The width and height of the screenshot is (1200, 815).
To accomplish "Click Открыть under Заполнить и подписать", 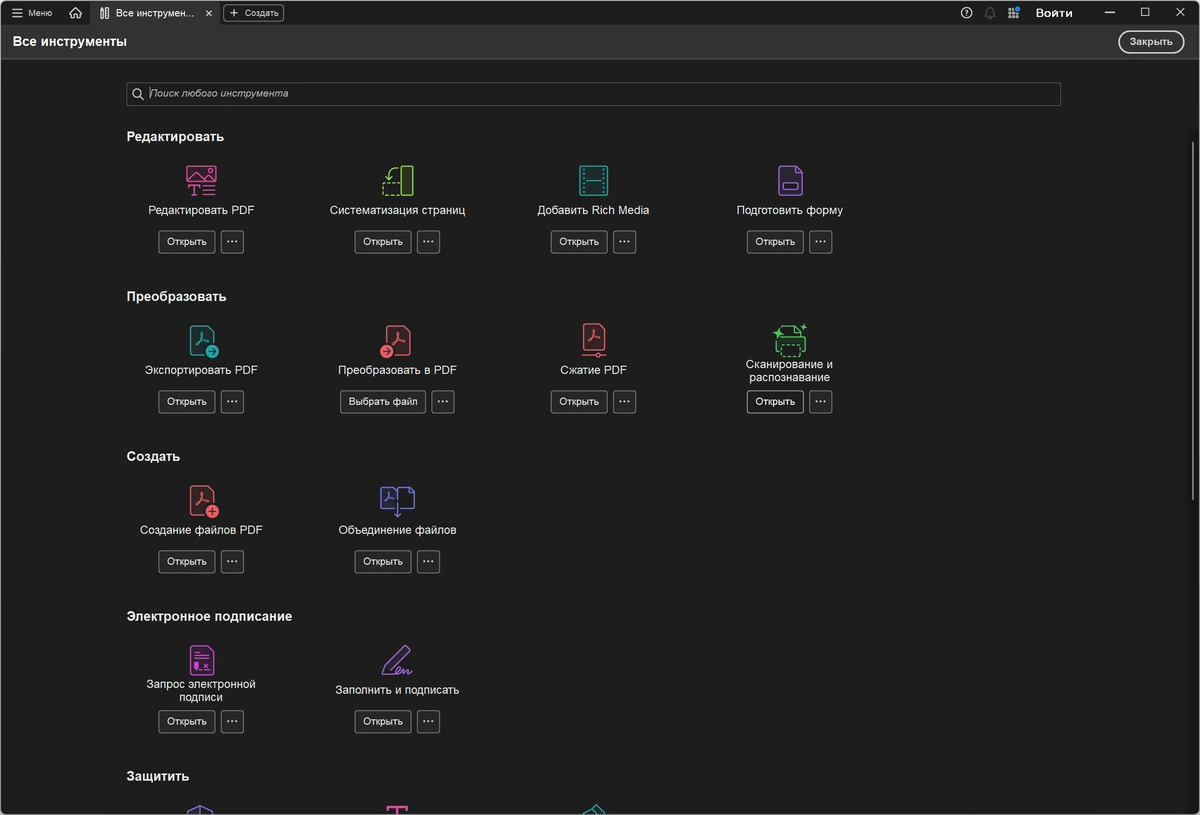I will click(x=383, y=722).
